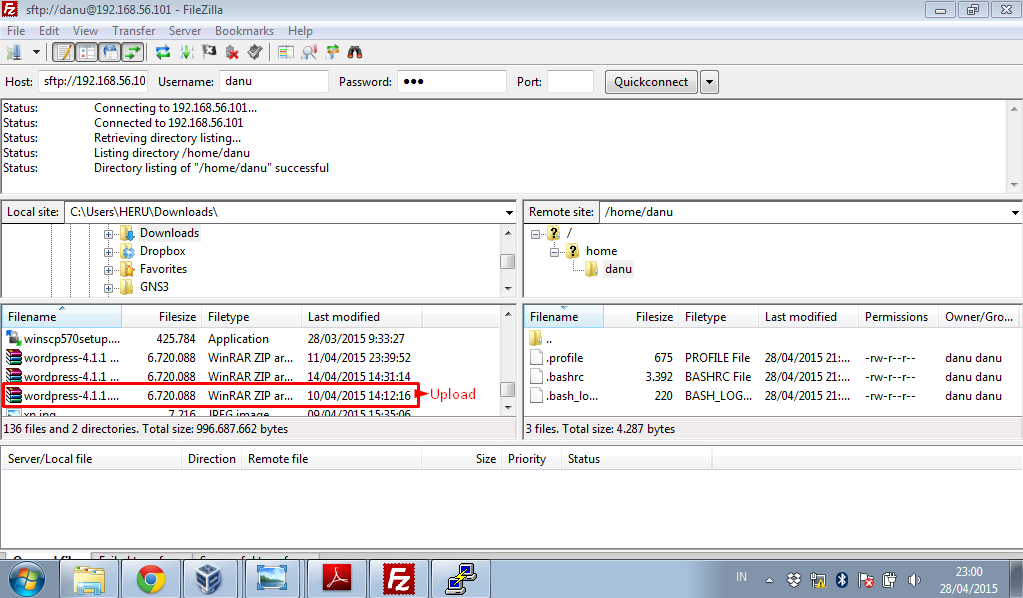Open PuTTY from taskbar

[x=461, y=579]
